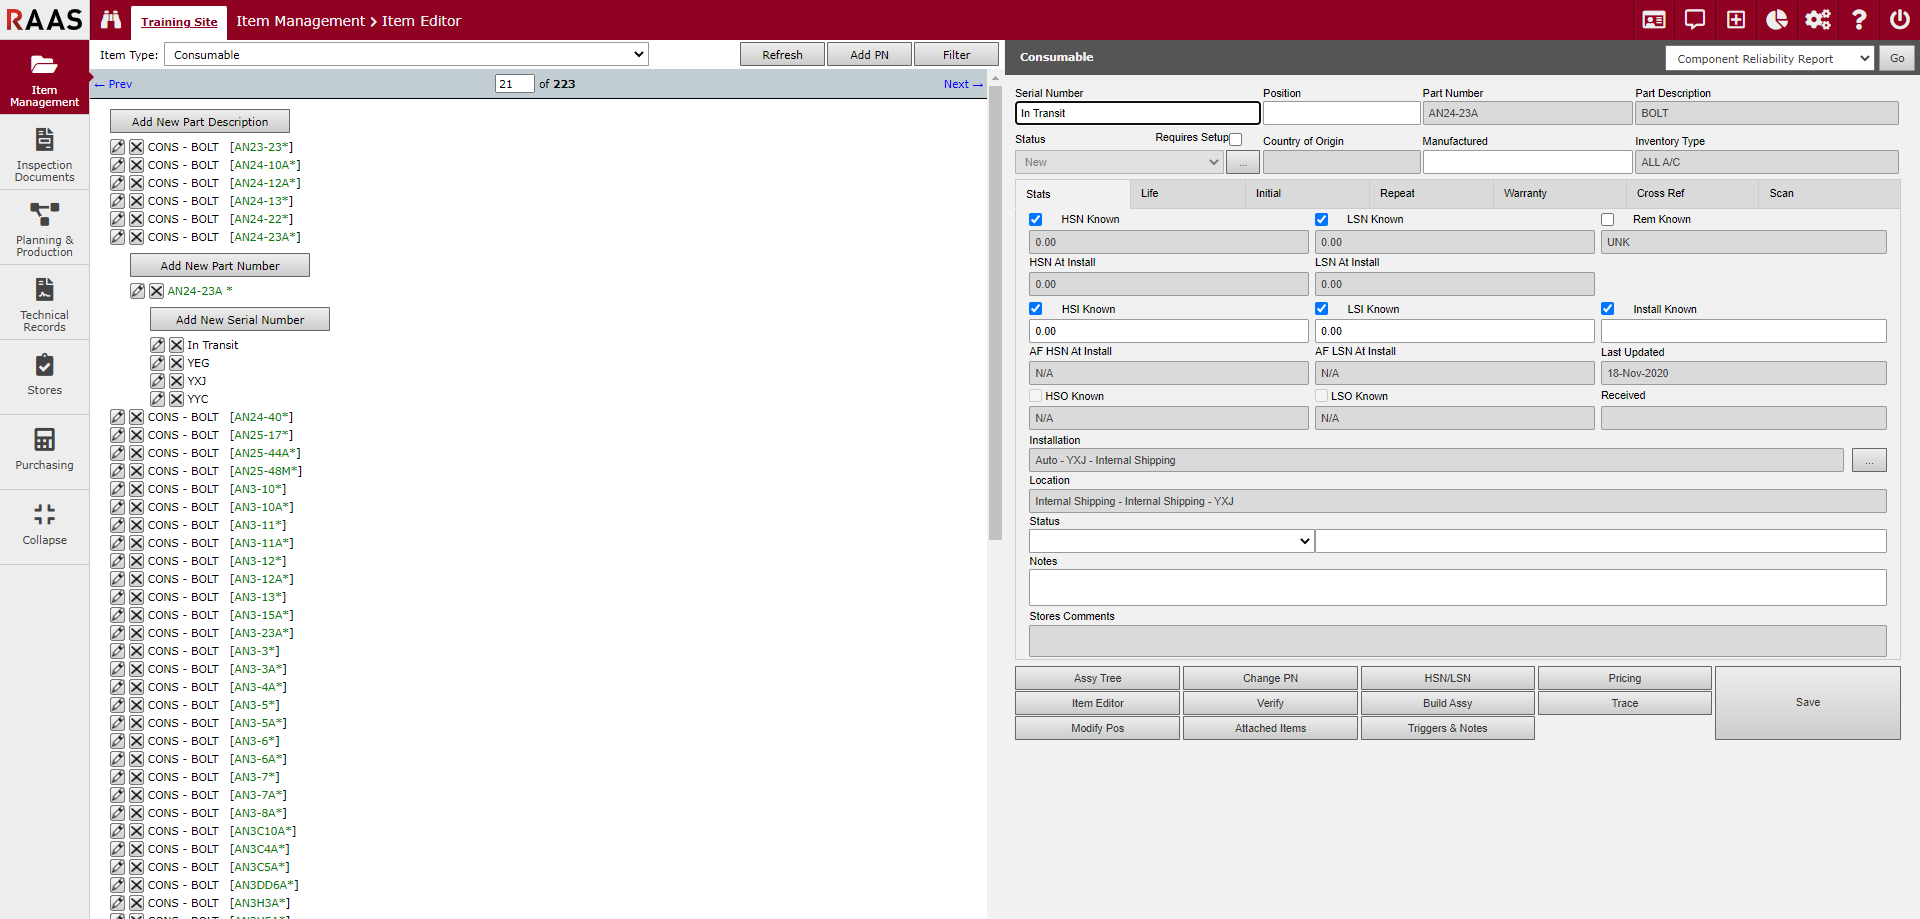Screen dimensions: 1920x919
Task: Toggle the HSN Known checkbox
Action: pos(1036,220)
